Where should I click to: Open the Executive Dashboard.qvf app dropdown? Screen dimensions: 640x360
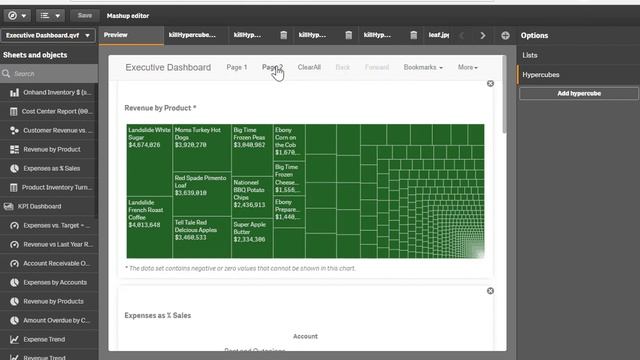point(48,36)
